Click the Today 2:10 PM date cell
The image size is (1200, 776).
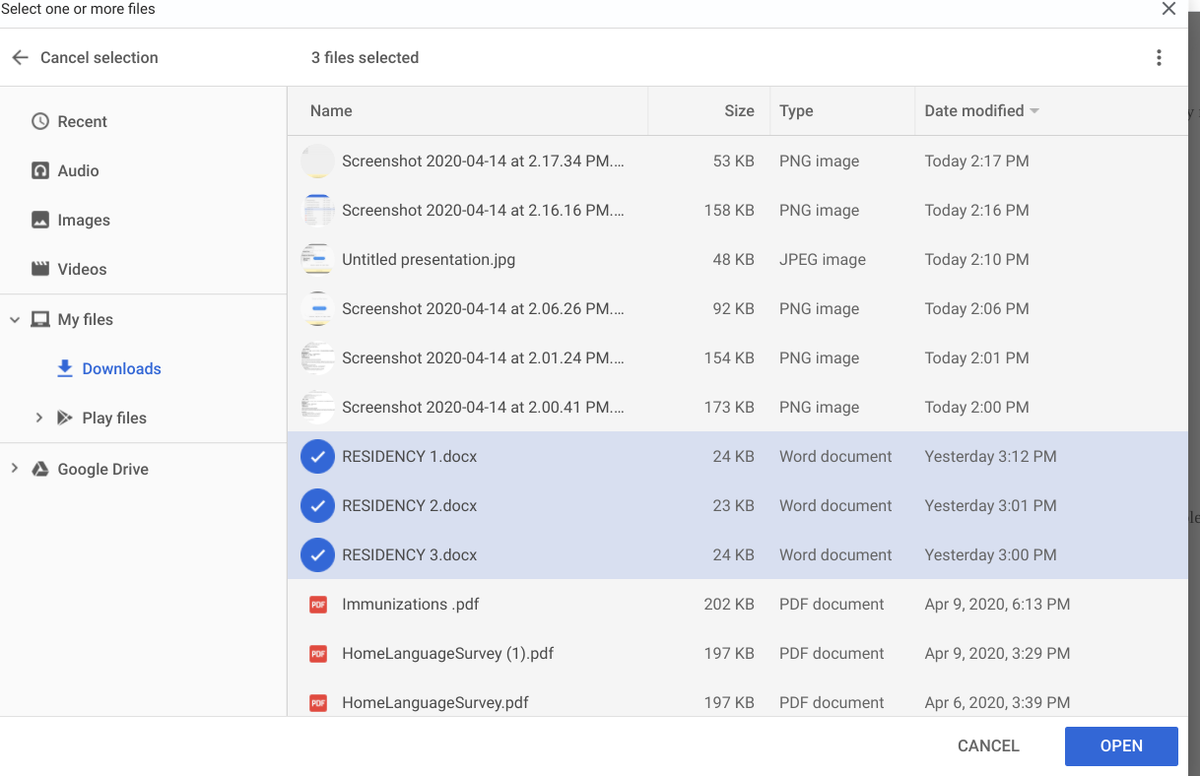coord(977,259)
